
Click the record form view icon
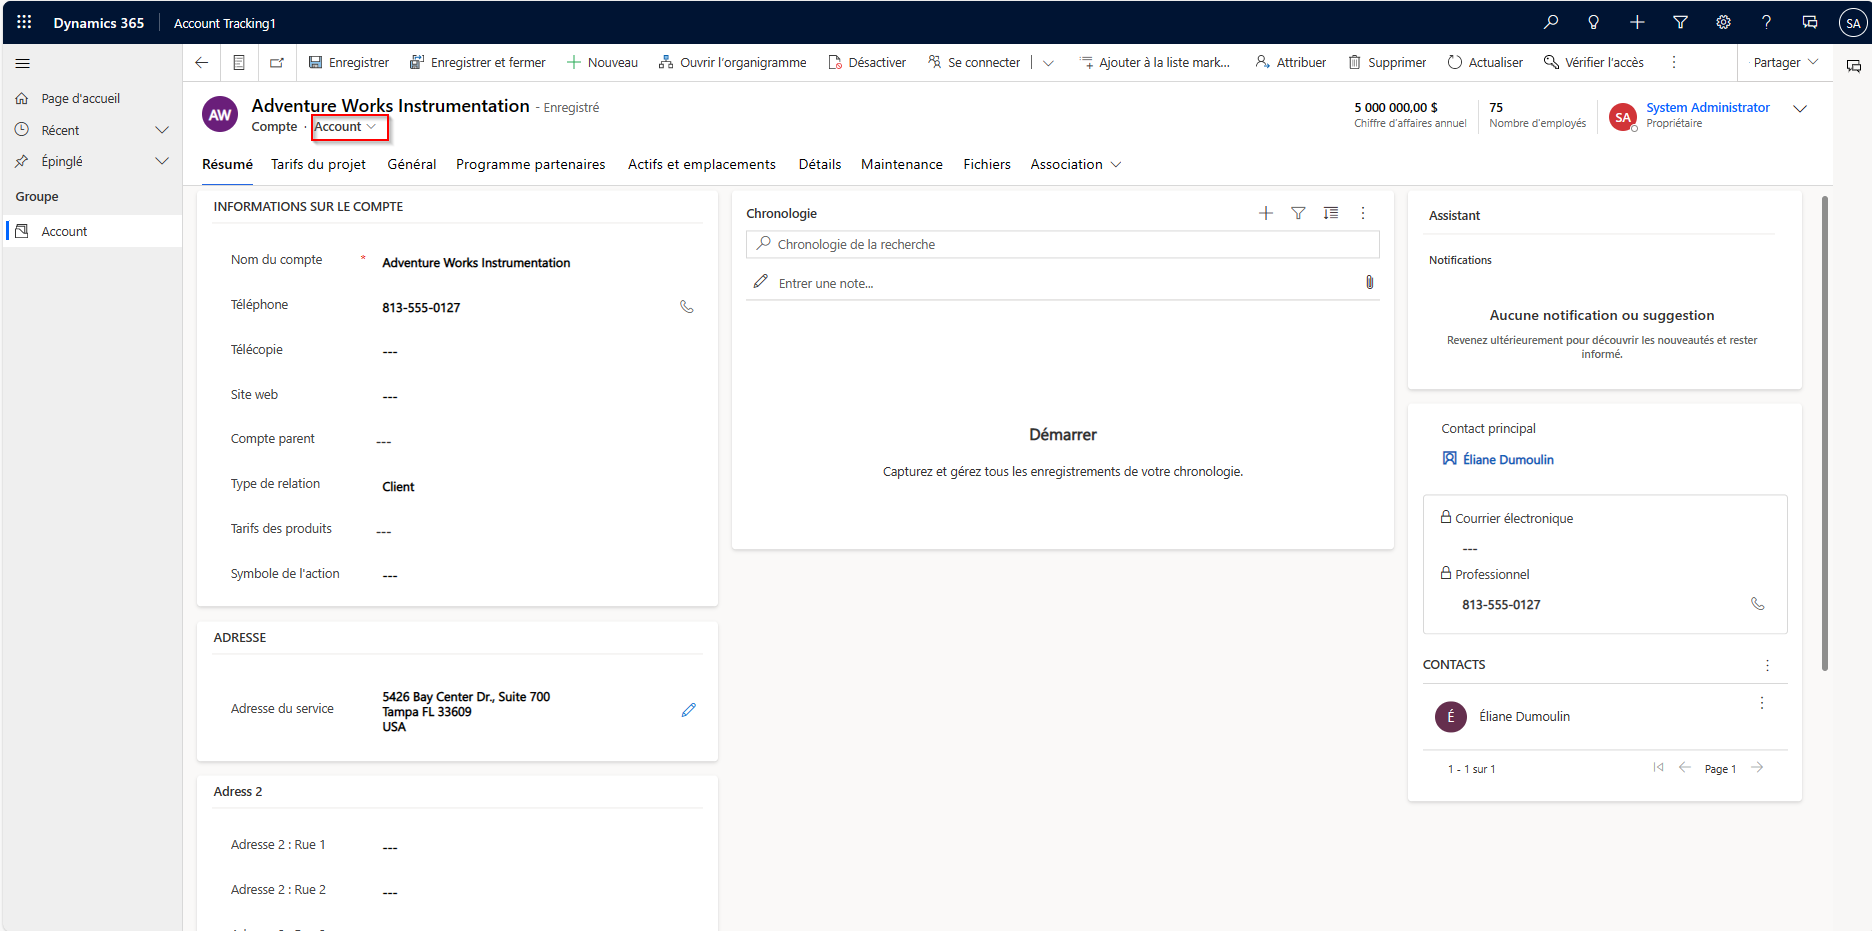coord(239,62)
